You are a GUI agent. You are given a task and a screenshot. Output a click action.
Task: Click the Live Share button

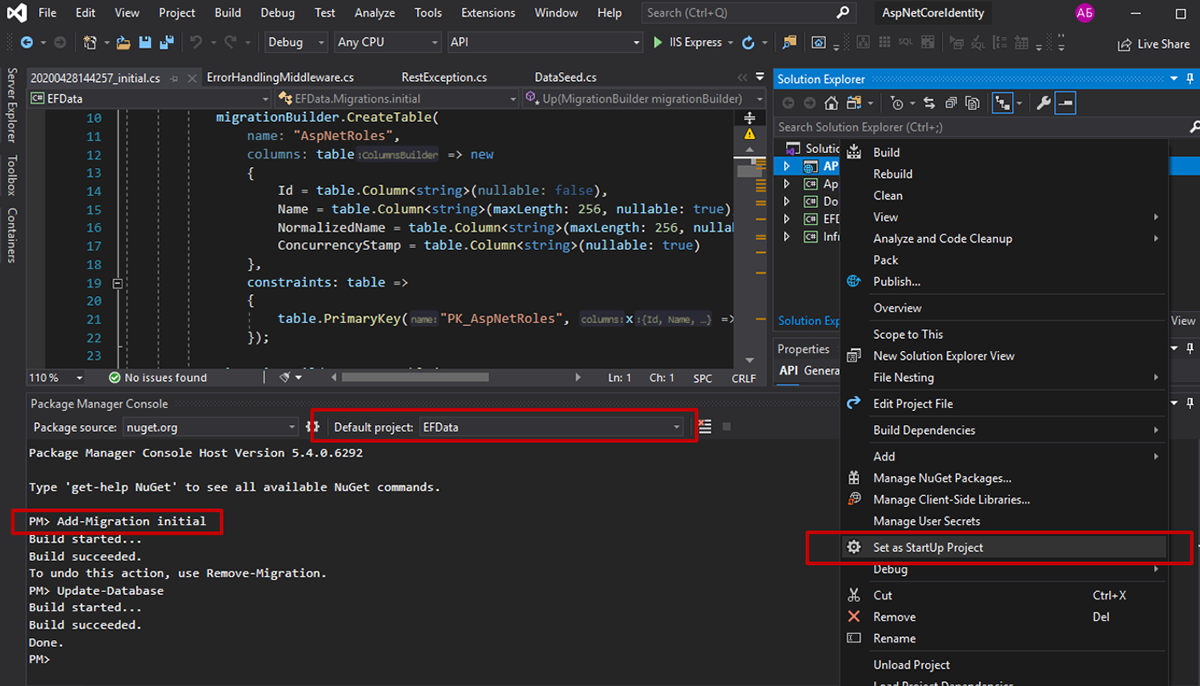(x=1153, y=44)
